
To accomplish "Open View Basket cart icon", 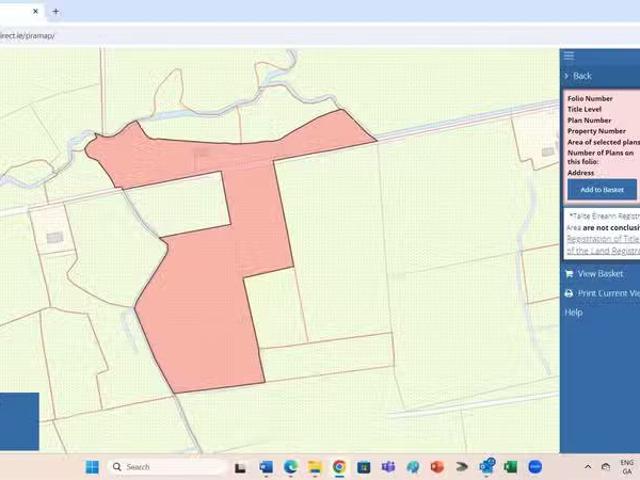I will pos(569,274).
